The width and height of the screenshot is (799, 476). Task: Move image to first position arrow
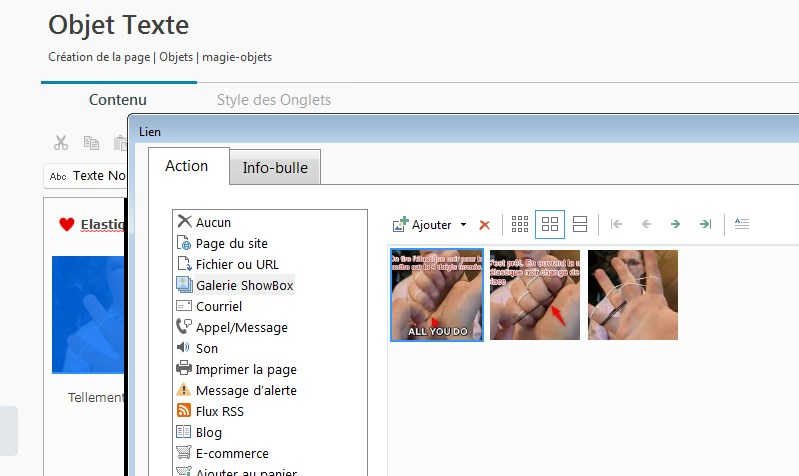pos(616,224)
